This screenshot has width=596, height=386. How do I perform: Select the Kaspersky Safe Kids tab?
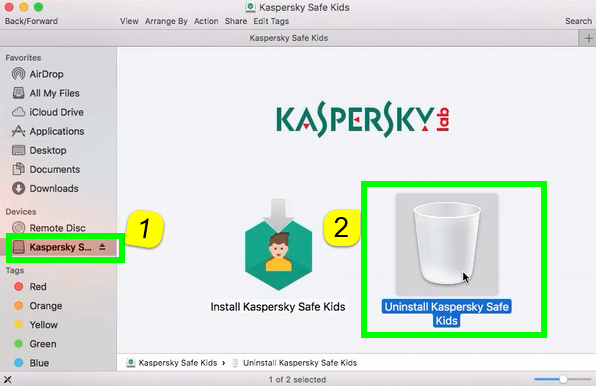point(288,38)
